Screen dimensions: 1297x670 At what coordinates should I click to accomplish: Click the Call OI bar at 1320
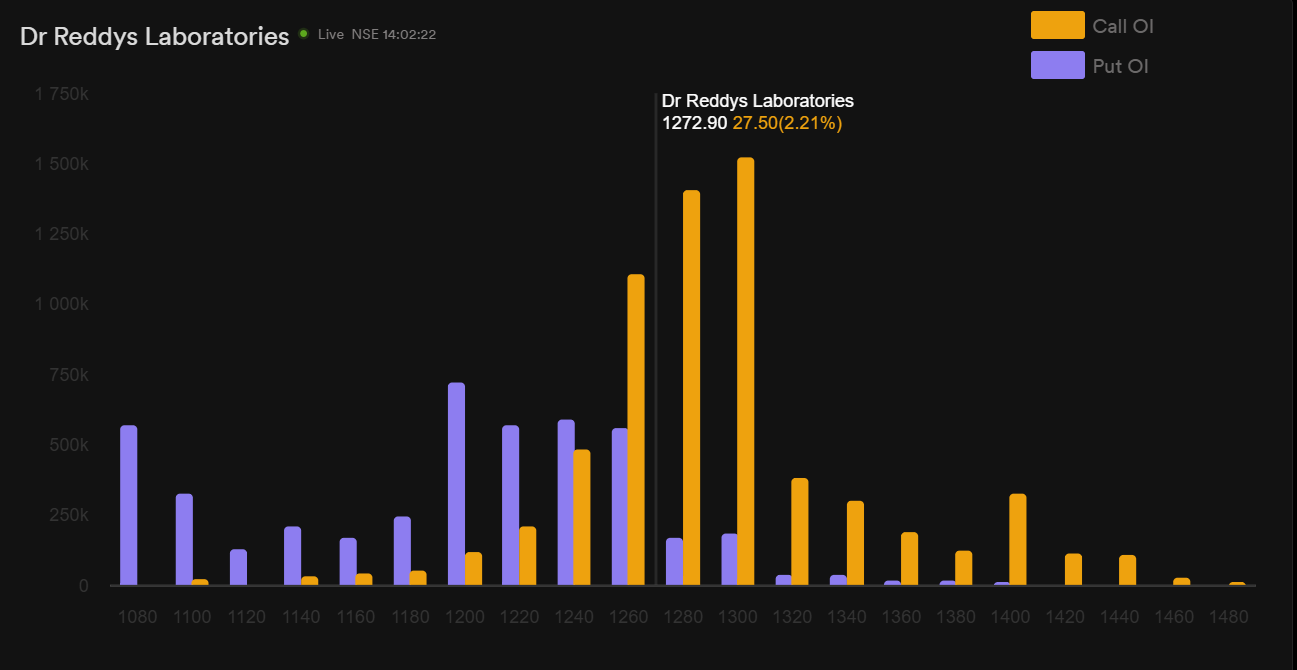(x=800, y=531)
